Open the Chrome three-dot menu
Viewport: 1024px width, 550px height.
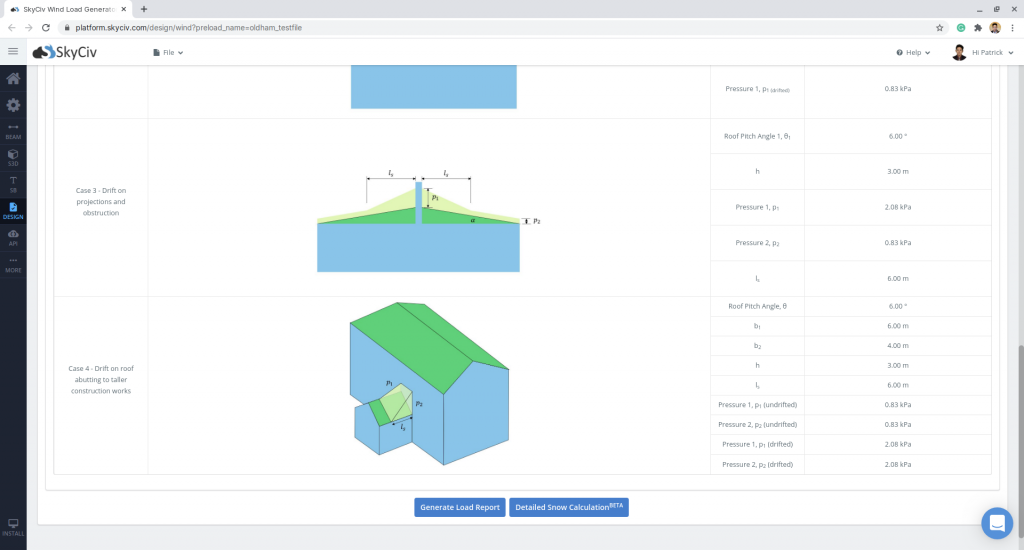pos(1012,27)
